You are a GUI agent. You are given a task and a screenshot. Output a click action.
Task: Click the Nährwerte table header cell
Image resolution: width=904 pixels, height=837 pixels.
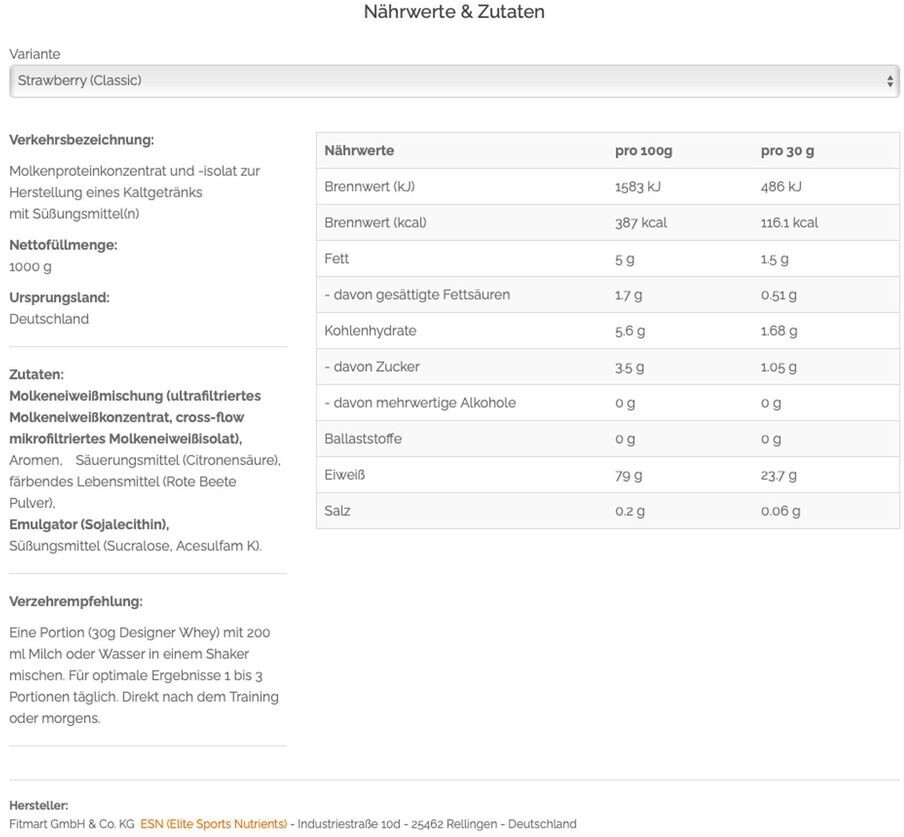click(x=359, y=151)
